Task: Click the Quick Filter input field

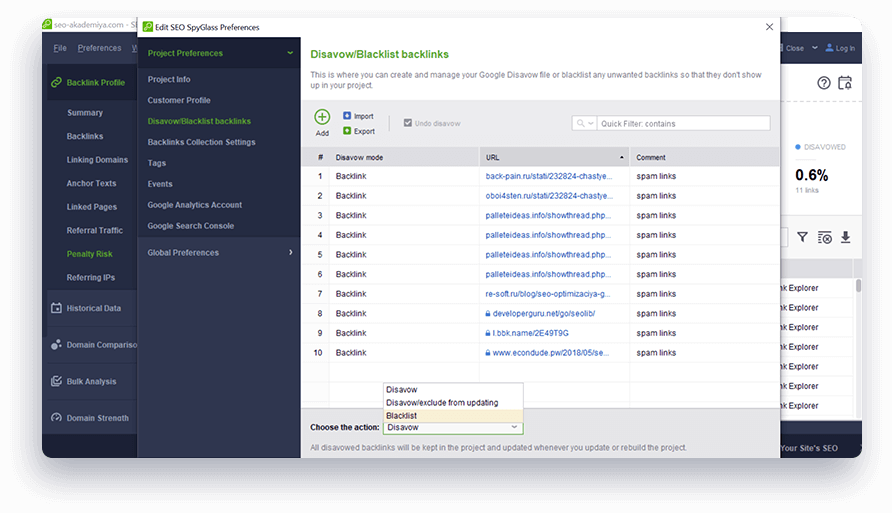Action: tap(683, 124)
